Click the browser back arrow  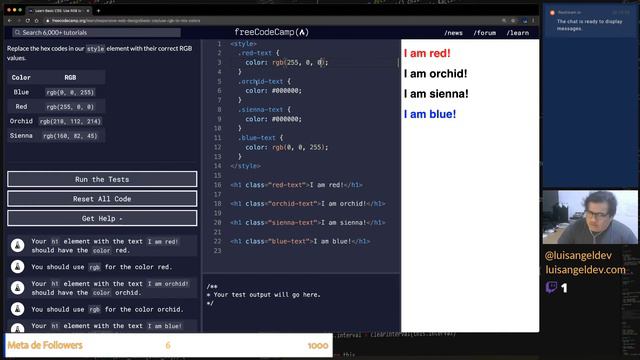point(10,20)
